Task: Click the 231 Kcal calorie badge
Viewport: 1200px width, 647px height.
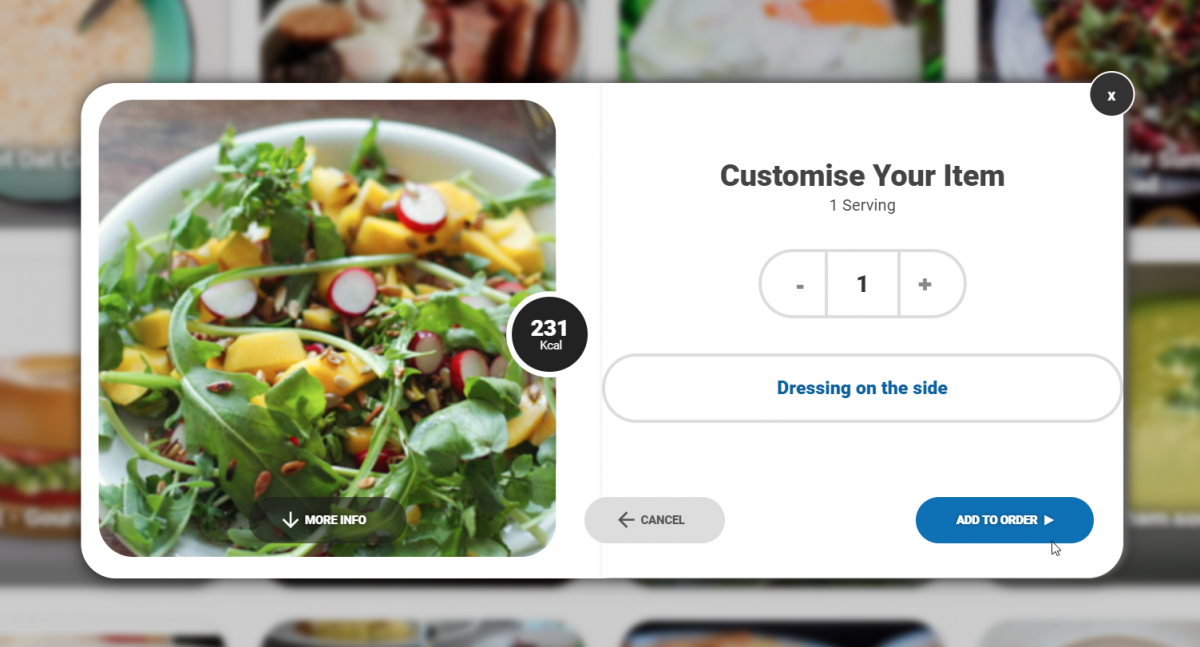Action: (x=547, y=335)
